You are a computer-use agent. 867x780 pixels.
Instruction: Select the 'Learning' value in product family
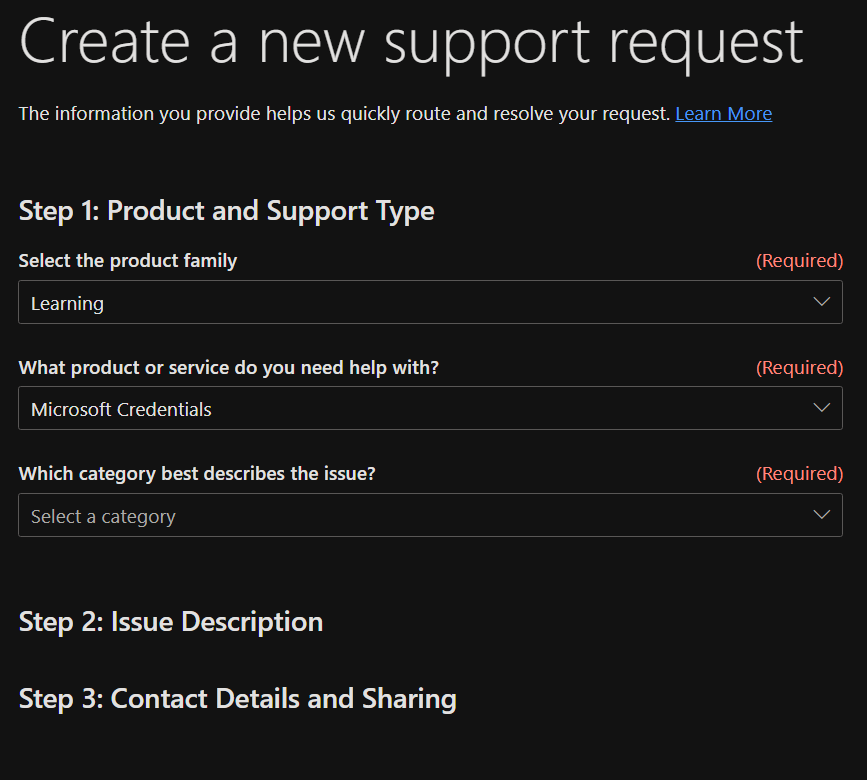coord(67,302)
